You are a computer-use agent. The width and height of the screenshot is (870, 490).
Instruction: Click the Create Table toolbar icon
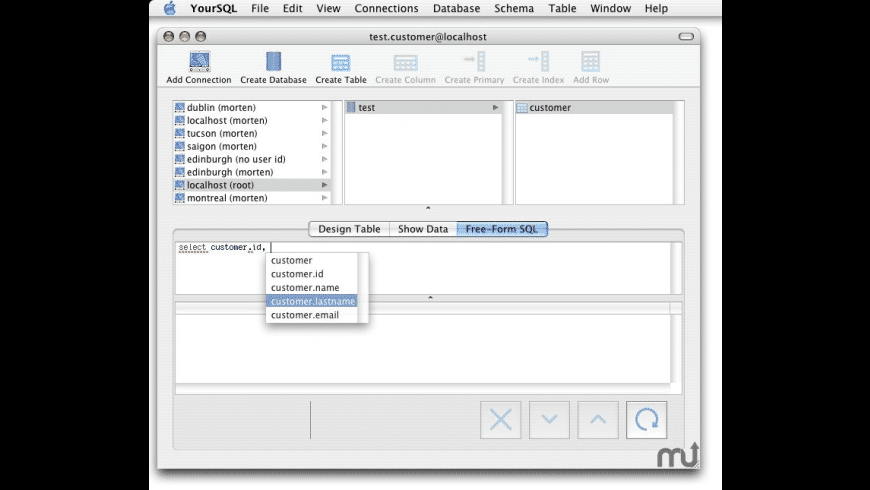point(341,63)
